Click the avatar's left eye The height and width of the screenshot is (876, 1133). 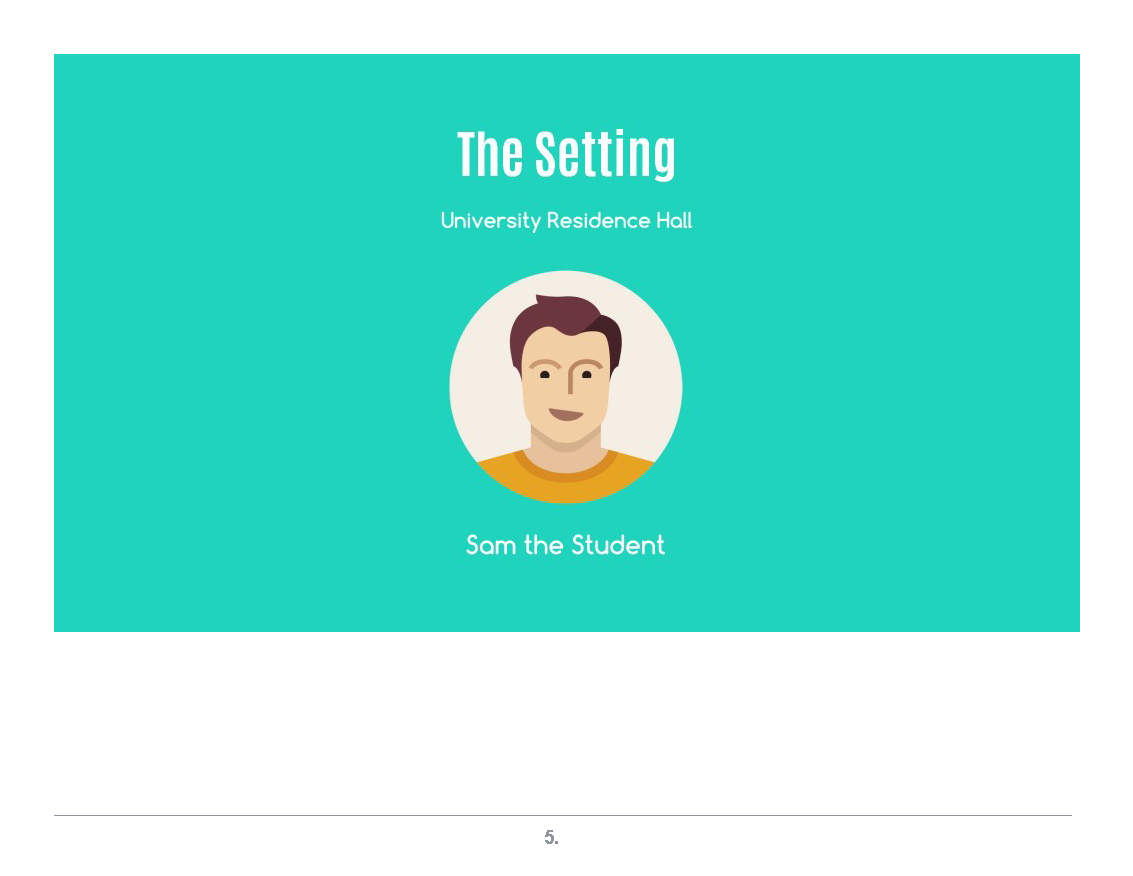545,374
